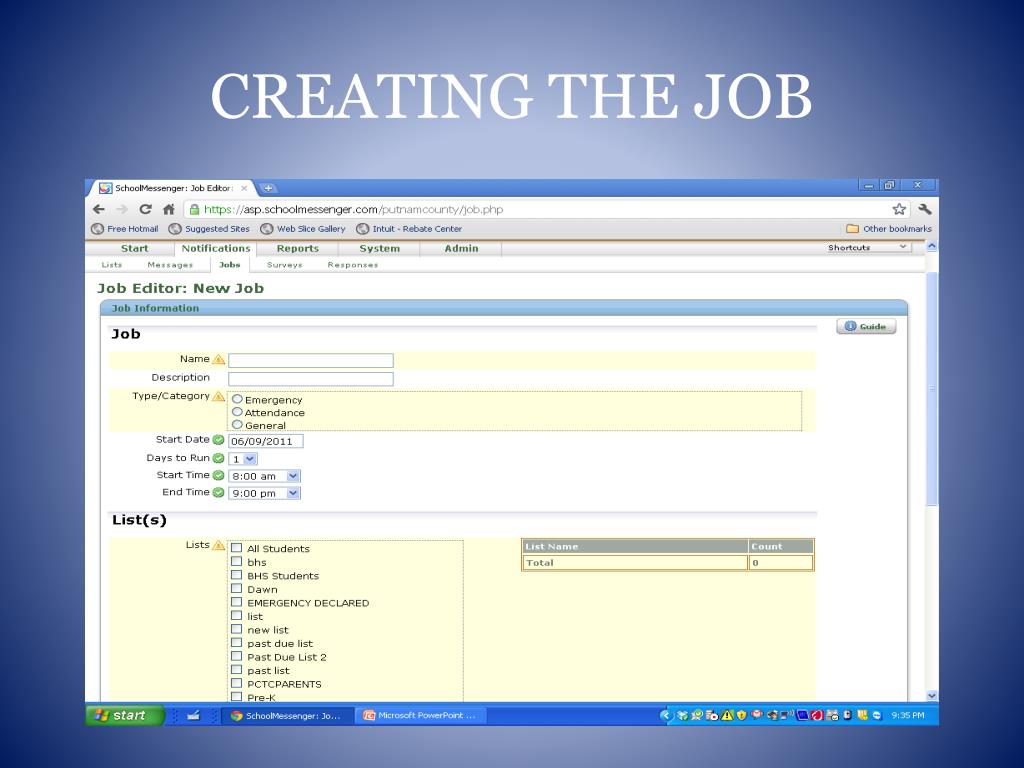
Task: Switch to the Messages sub-tab
Action: pos(170,264)
